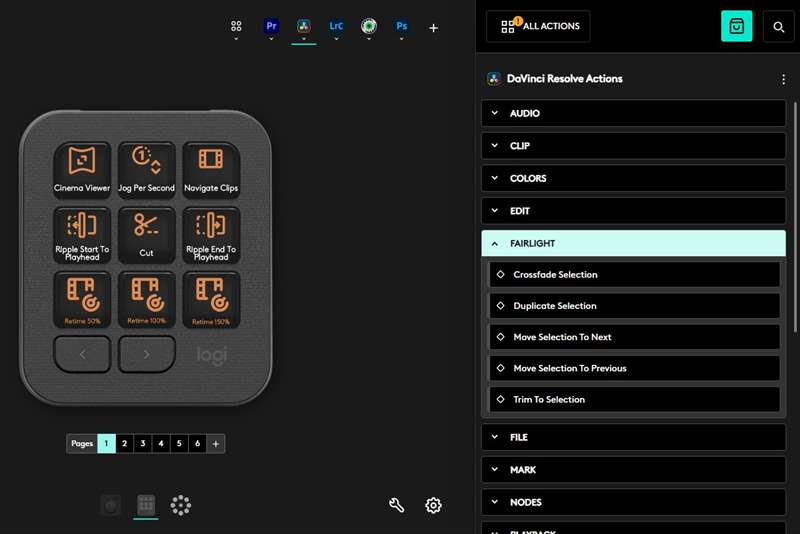Switch to the dial device view icon
Screen dimensions: 800x534
click(x=181, y=505)
